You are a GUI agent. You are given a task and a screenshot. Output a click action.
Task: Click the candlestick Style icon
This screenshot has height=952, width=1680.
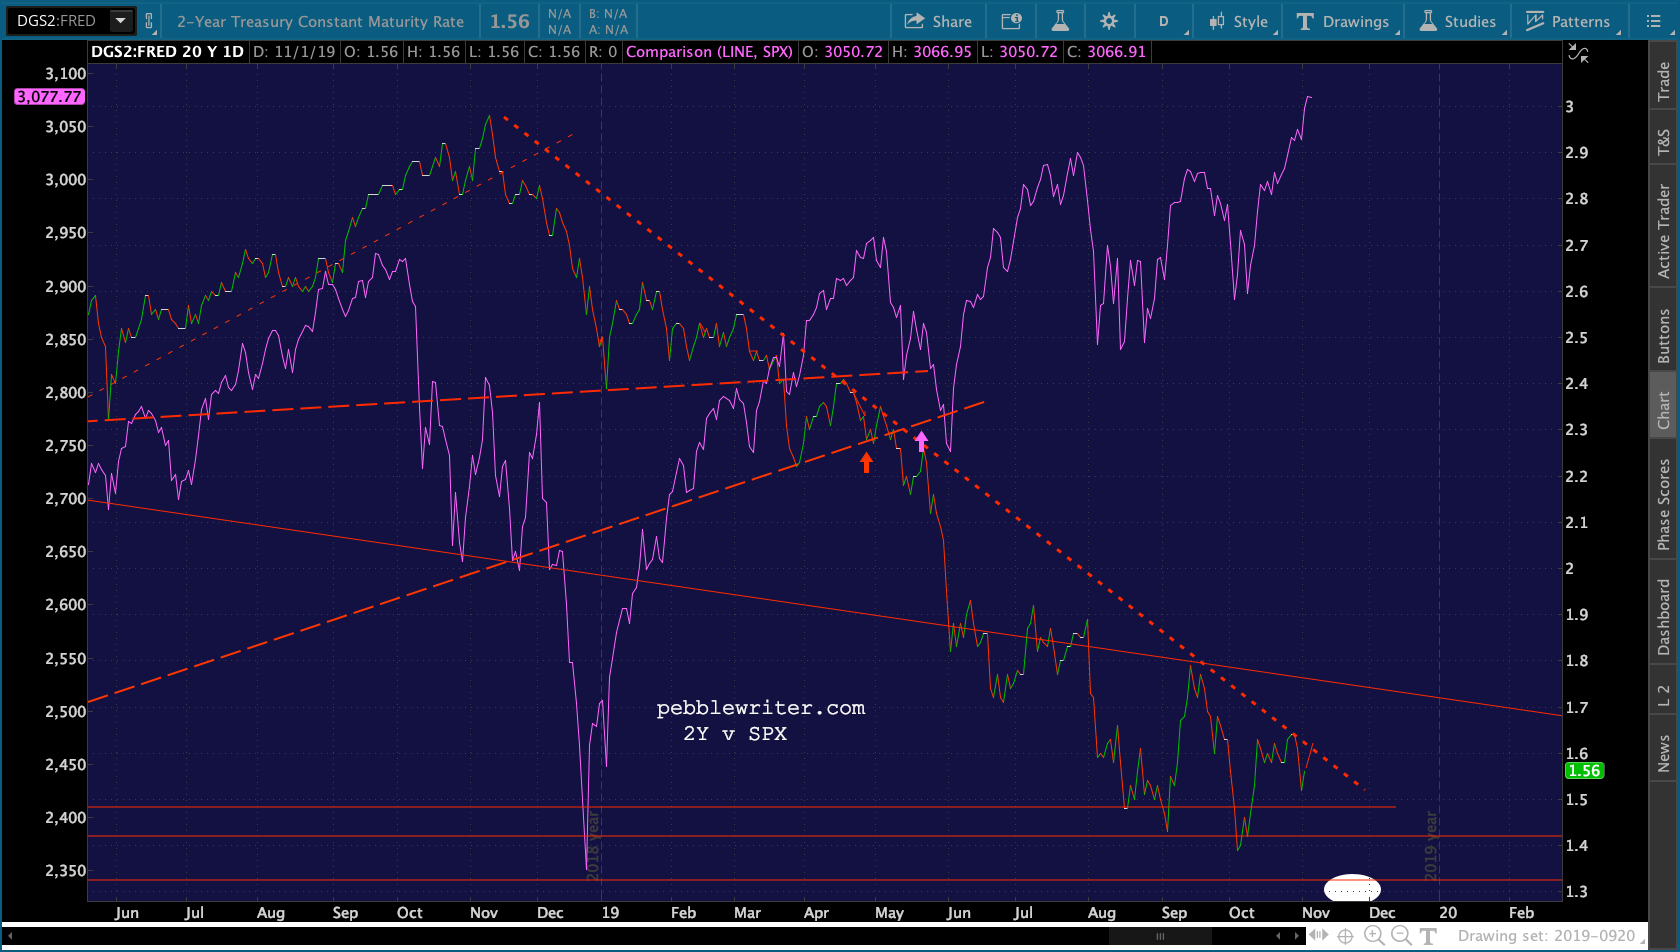click(1217, 21)
